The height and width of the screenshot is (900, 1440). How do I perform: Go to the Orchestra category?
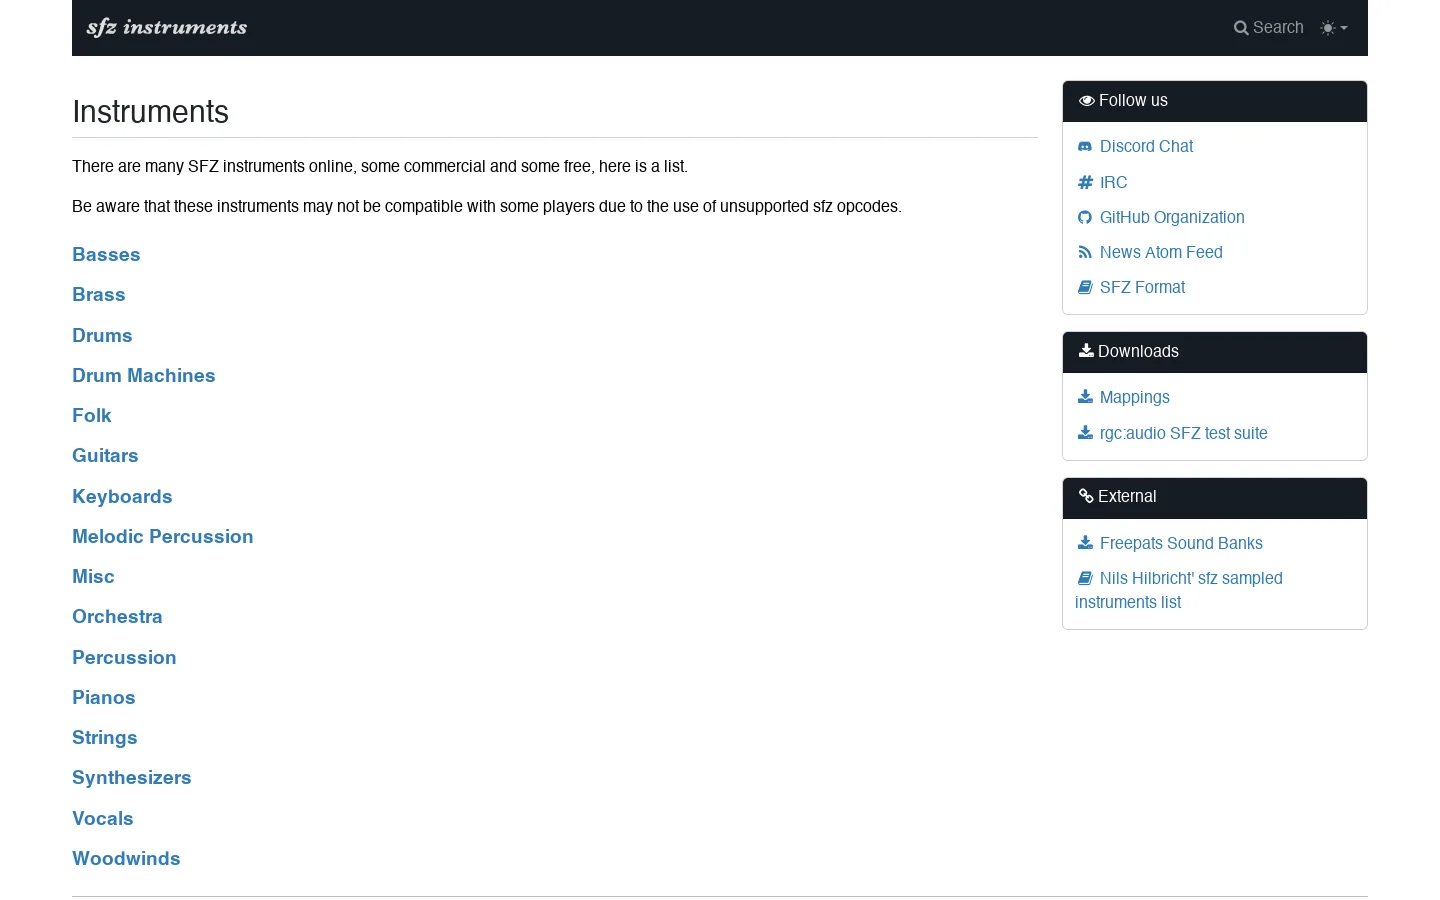[x=117, y=616]
